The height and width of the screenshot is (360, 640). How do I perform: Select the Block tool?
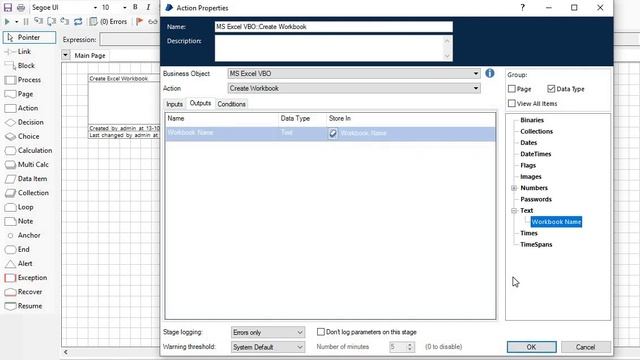20,65
